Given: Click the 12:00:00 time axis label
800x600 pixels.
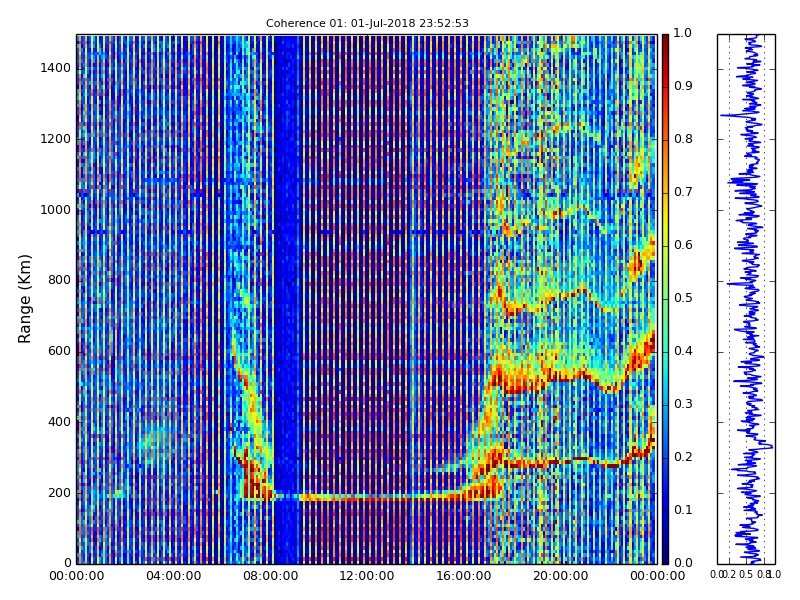Looking at the screenshot, I should click(367, 576).
